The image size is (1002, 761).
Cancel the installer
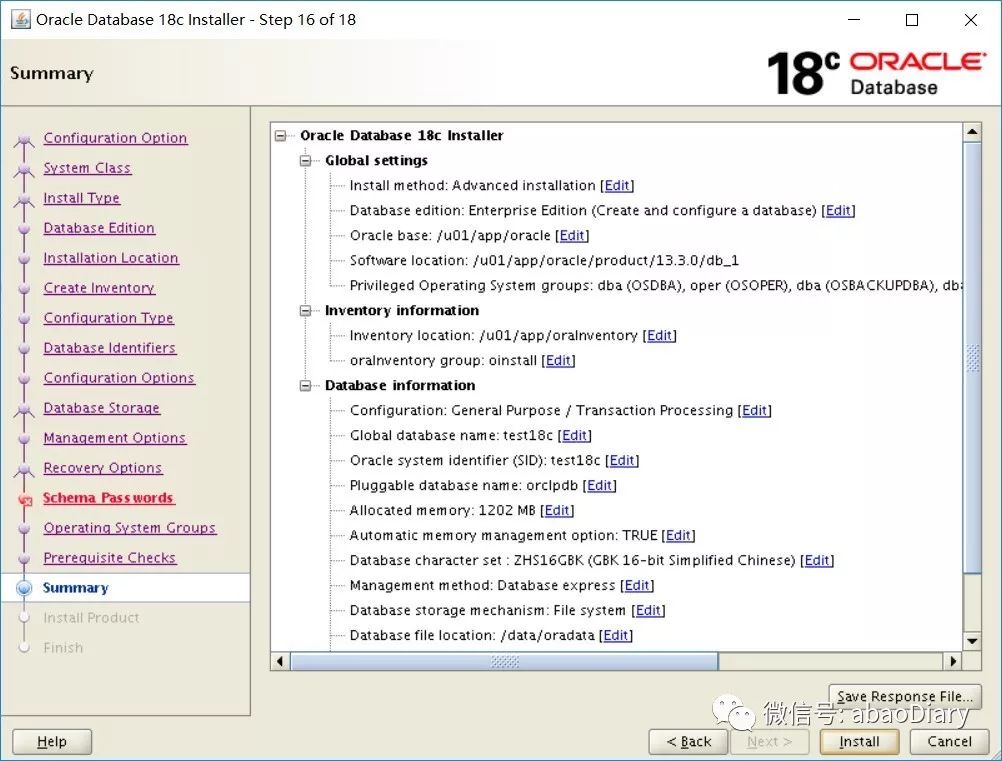coord(949,742)
